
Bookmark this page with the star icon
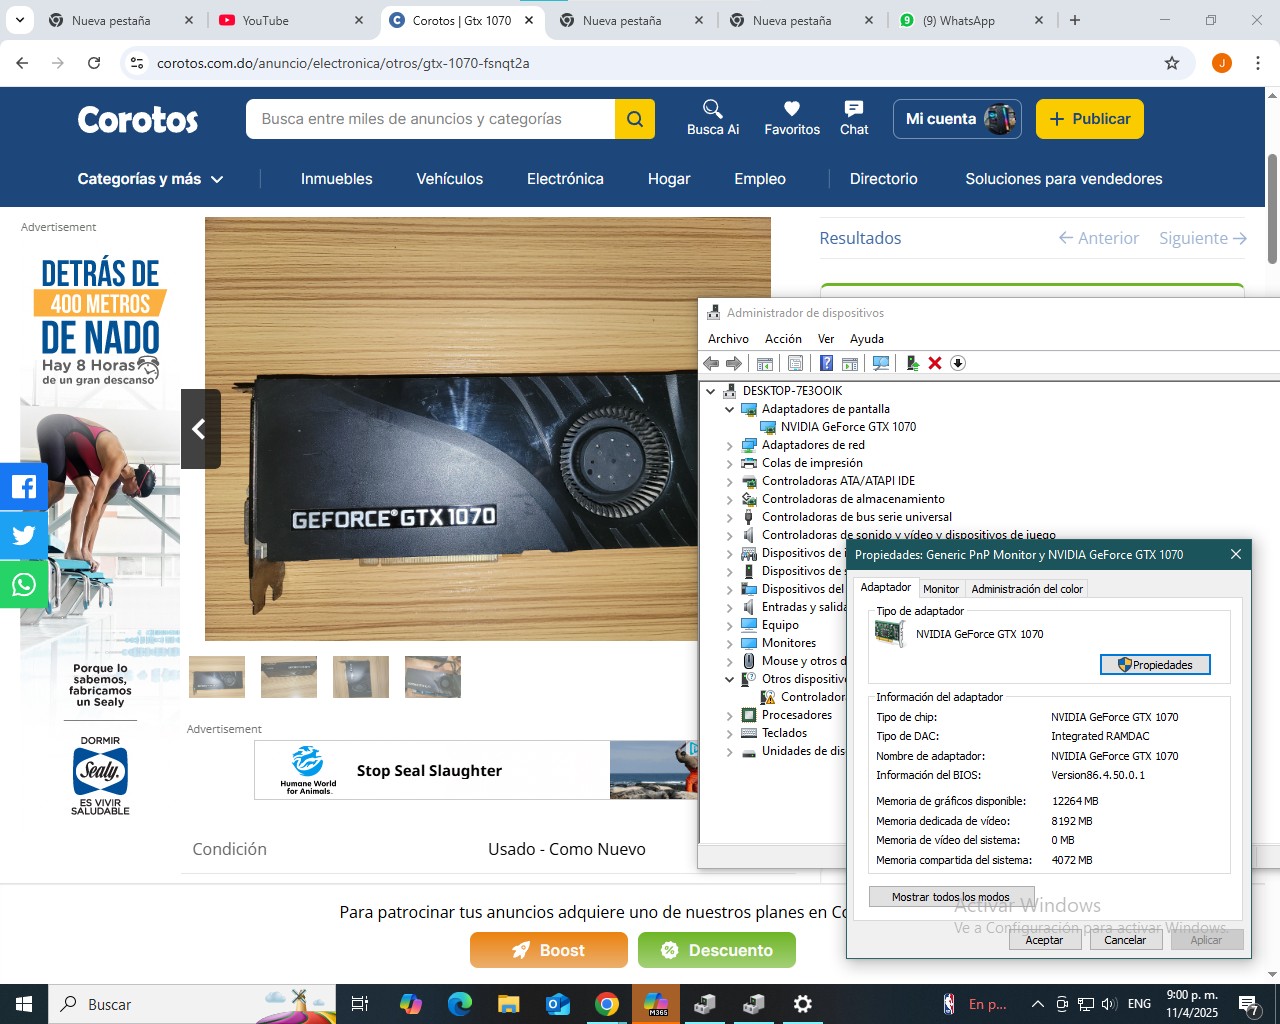pos(1172,63)
